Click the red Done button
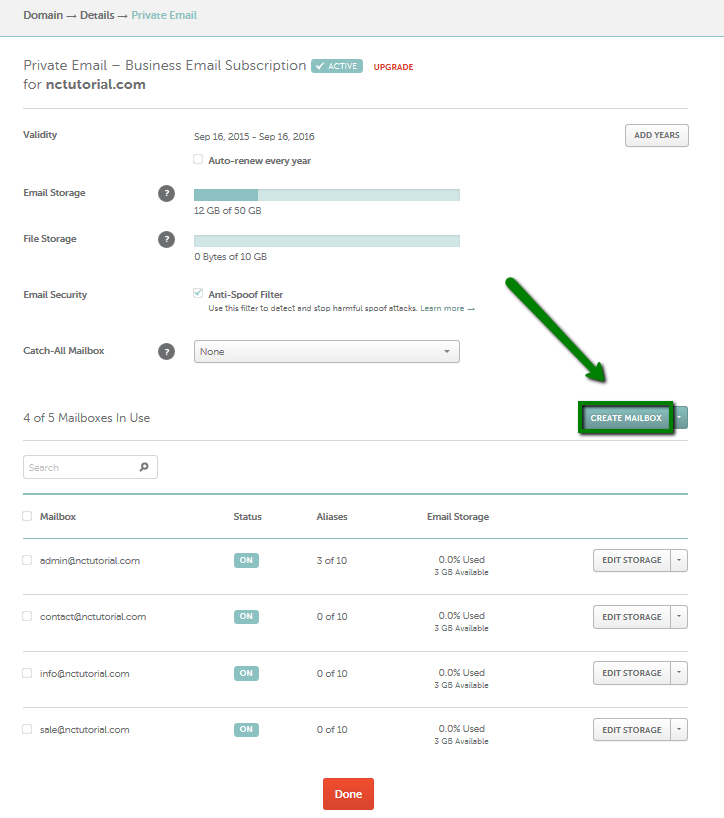The image size is (724, 818). 348,794
